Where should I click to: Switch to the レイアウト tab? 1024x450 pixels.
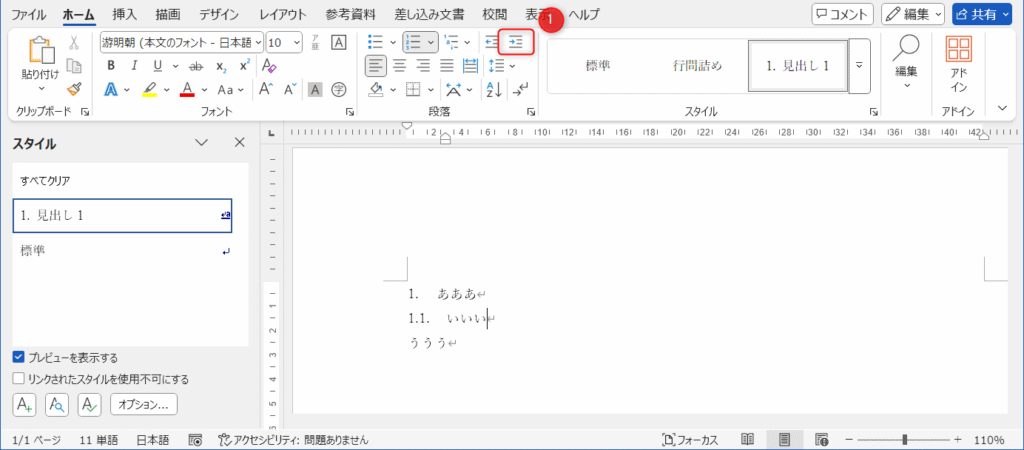click(x=283, y=14)
